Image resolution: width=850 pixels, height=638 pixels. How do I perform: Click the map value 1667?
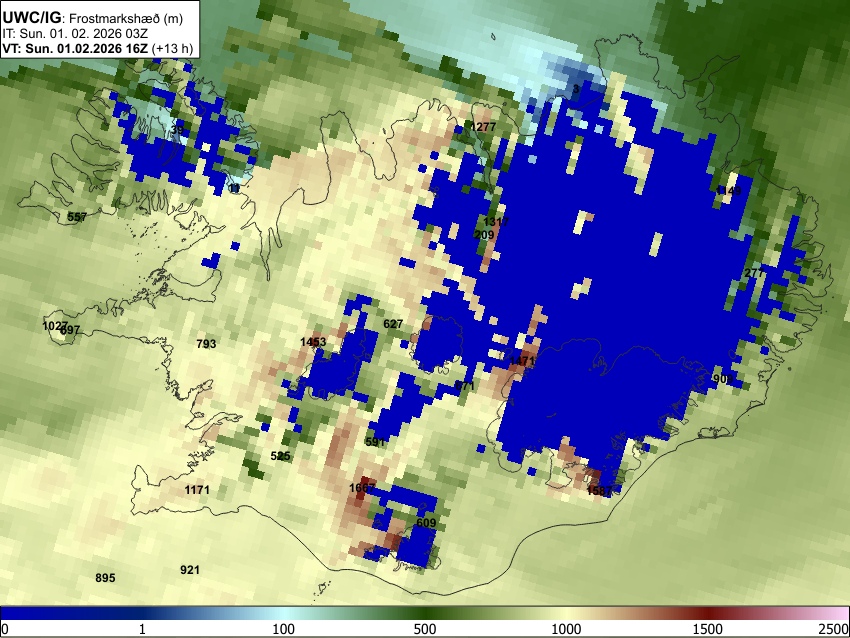tap(362, 488)
